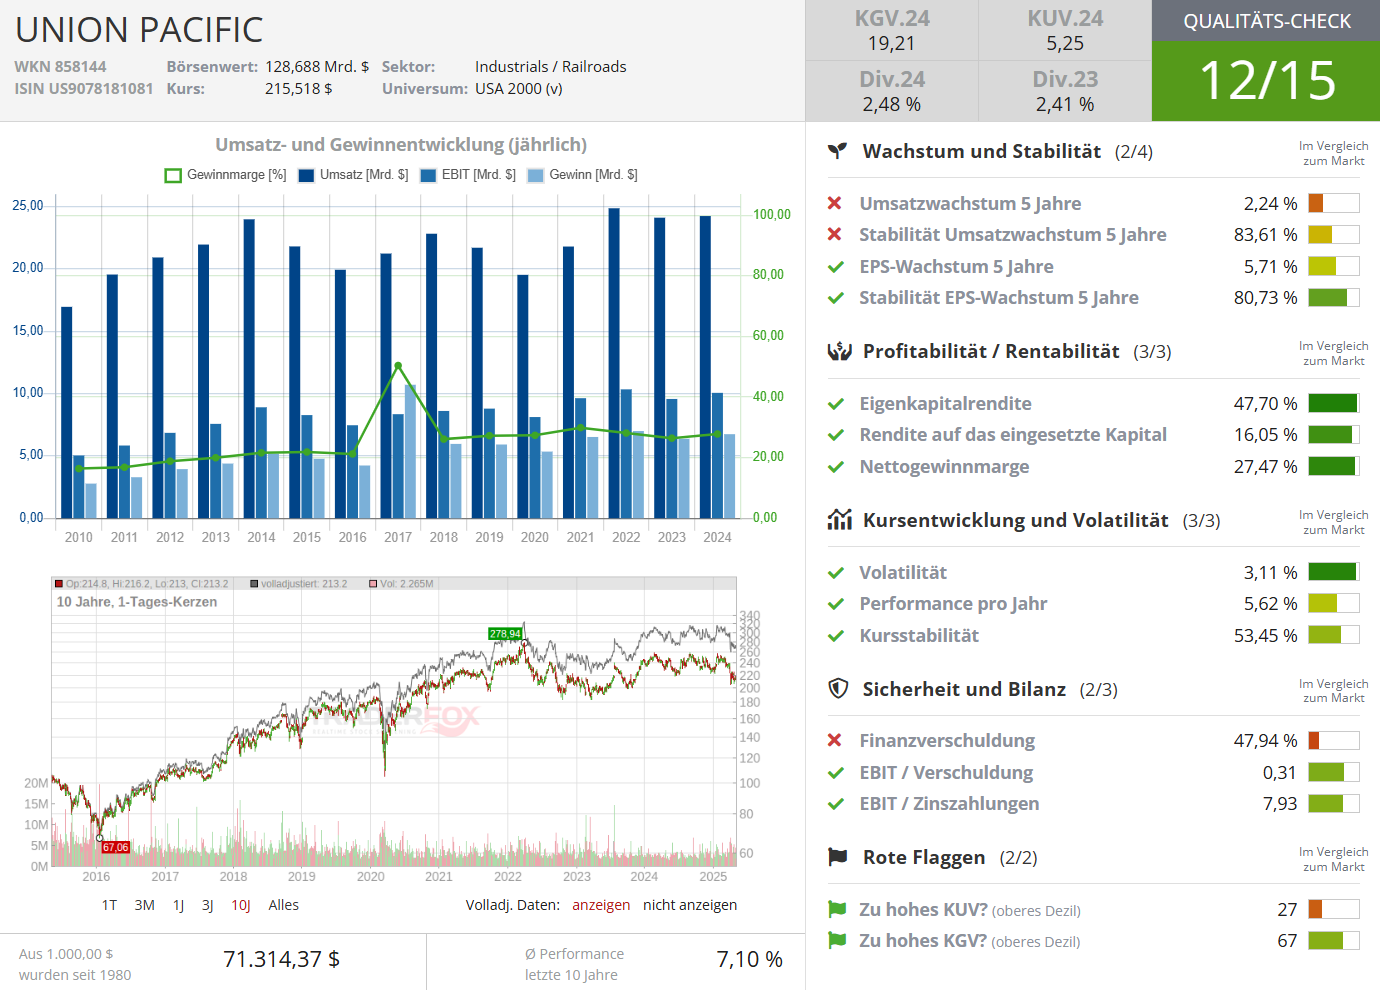Click red X icon next to Finanzverschuldung
1380x990 pixels.
click(835, 740)
